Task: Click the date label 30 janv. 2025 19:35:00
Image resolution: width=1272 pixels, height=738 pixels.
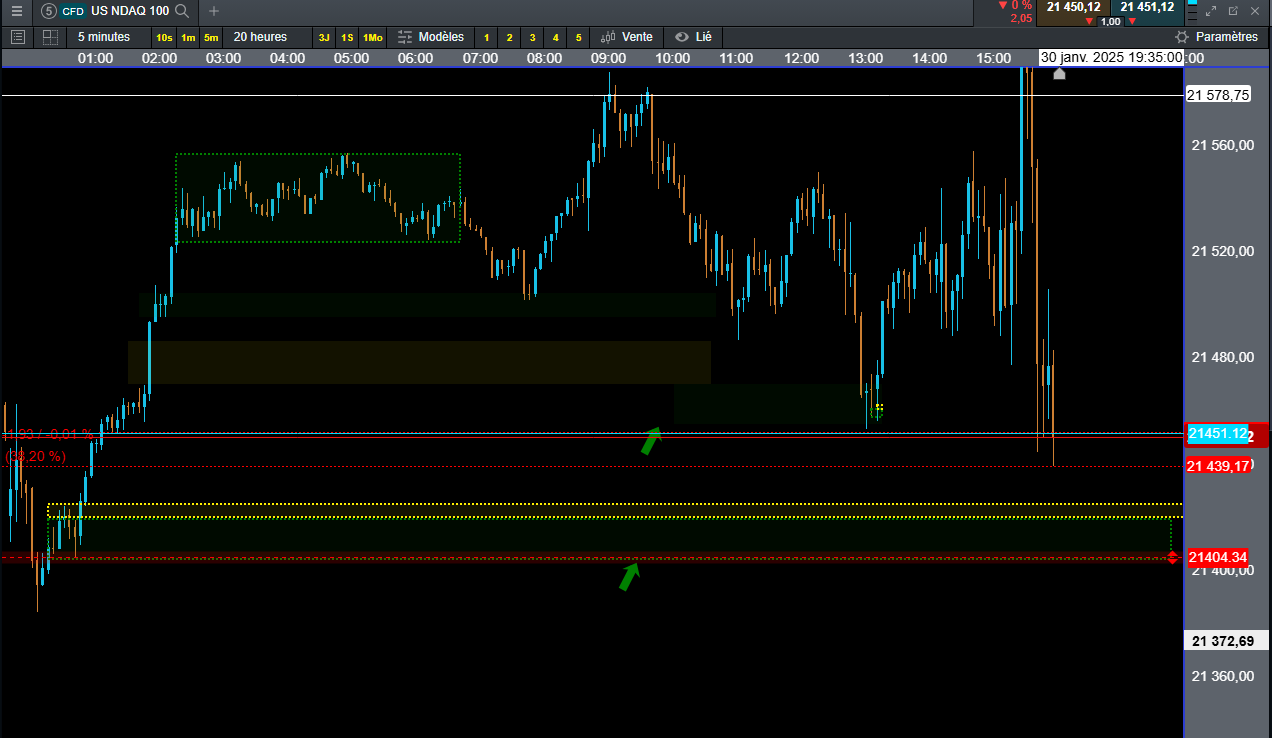Action: coord(1112,58)
